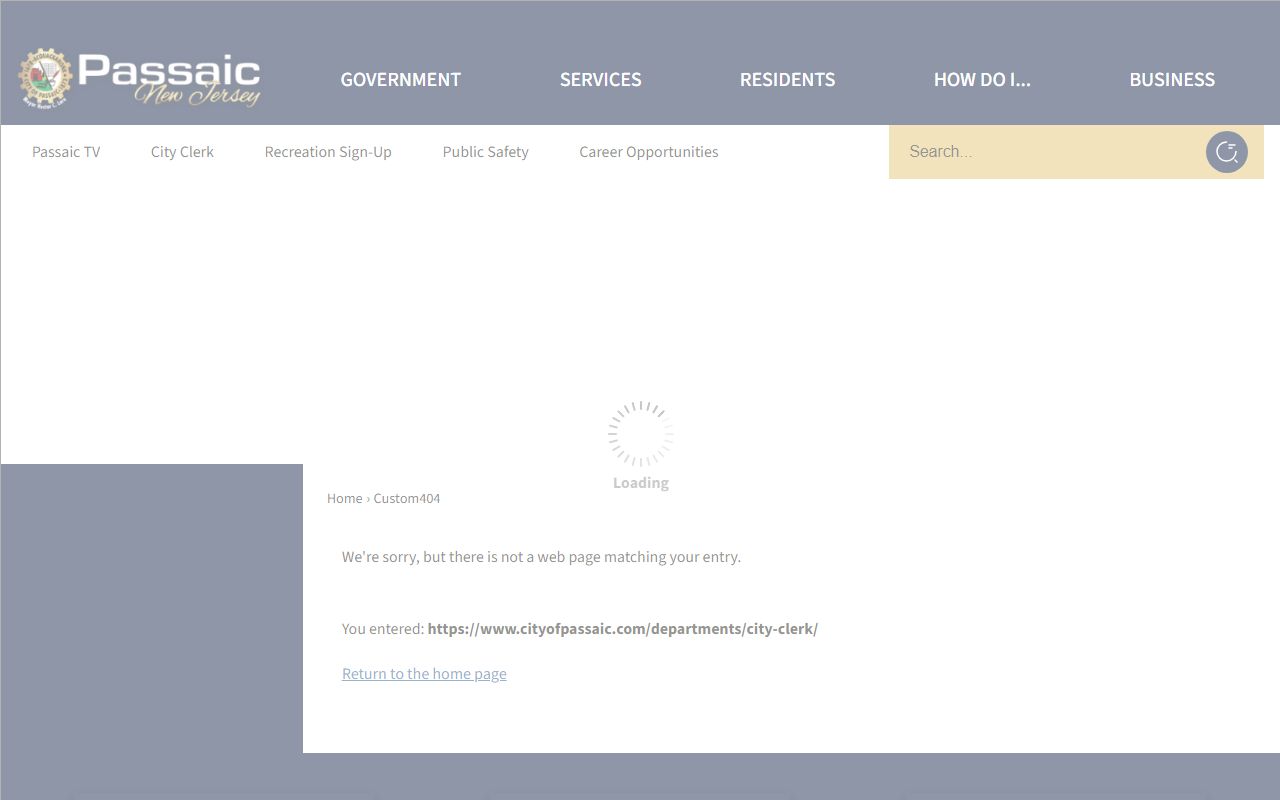Screen dimensions: 1280x800
Task: Click the Passaic New Jersey logo
Action: 140,79
